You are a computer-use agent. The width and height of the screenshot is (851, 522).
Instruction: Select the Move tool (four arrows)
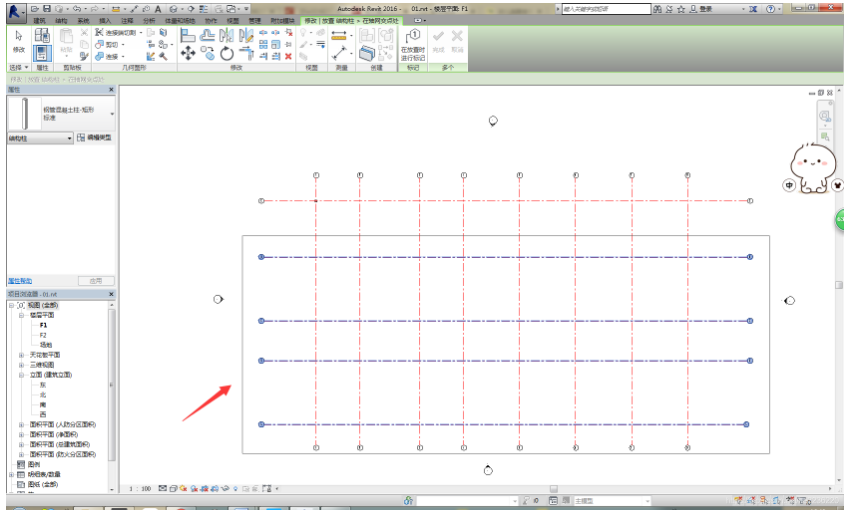pyautogui.click(x=188, y=53)
